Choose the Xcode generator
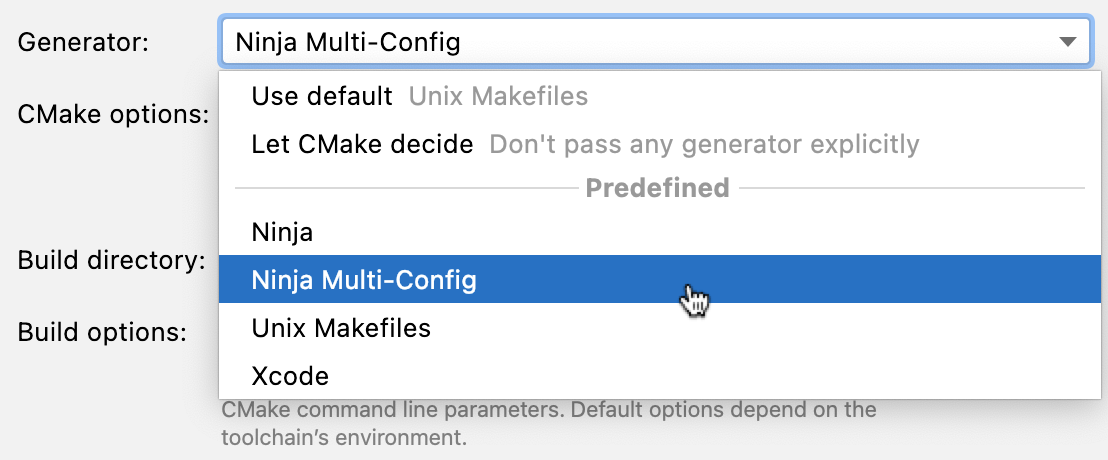This screenshot has height=460, width=1108. tap(290, 376)
